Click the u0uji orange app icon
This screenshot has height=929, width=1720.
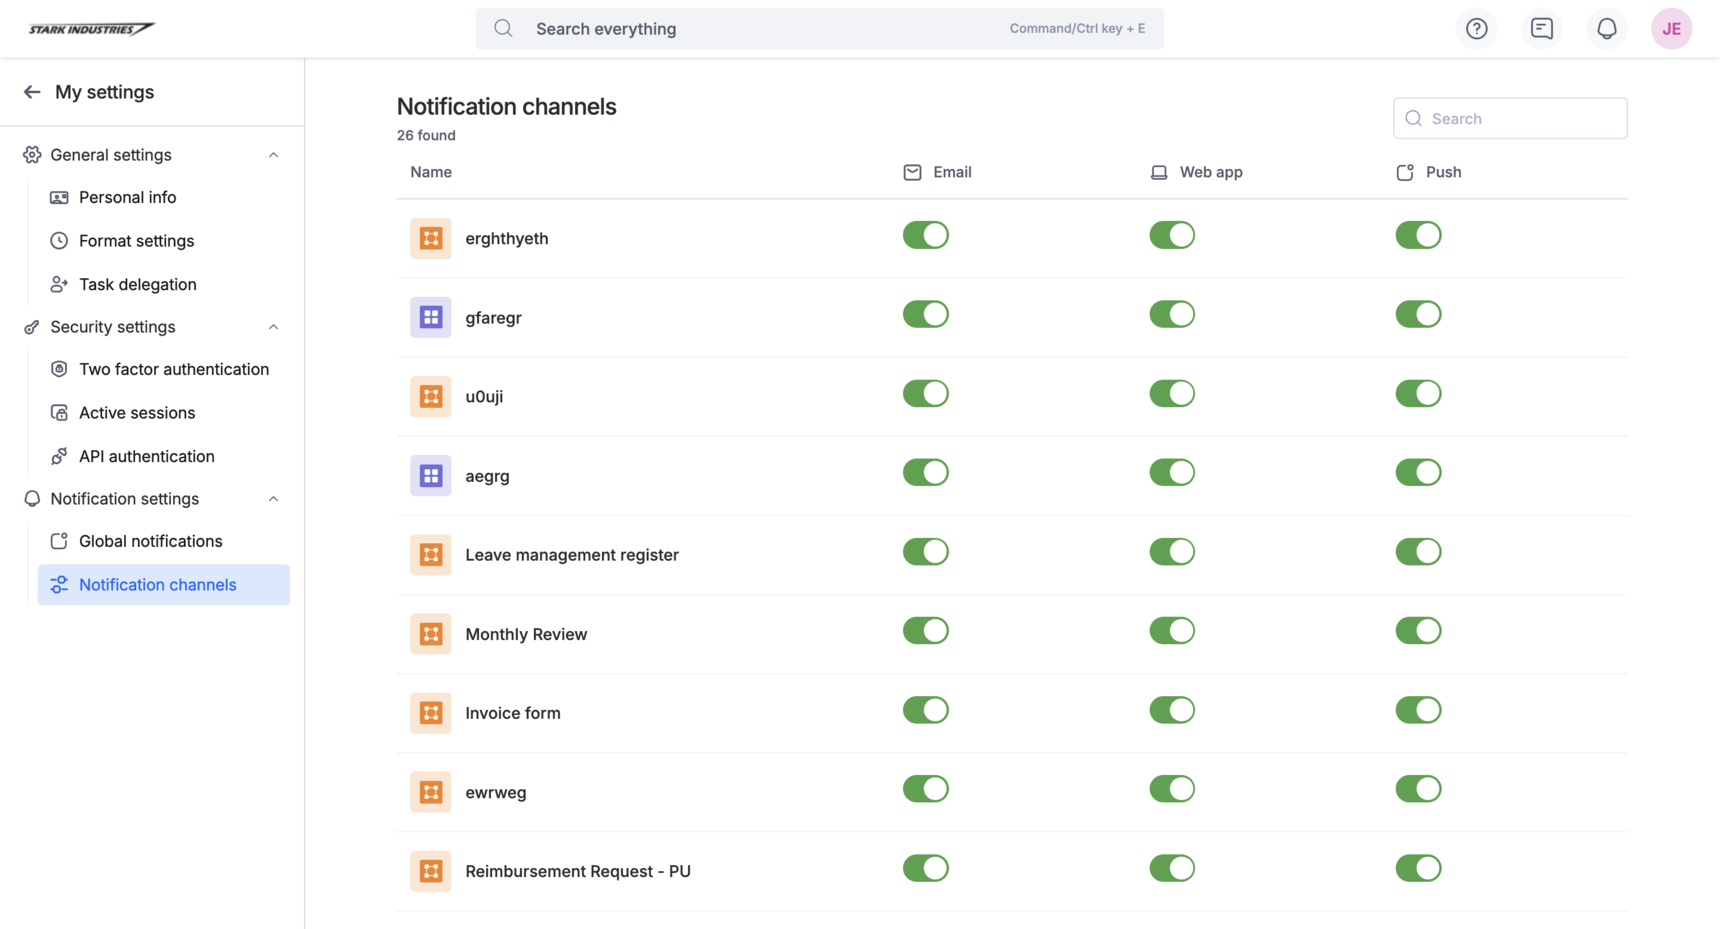(x=431, y=396)
